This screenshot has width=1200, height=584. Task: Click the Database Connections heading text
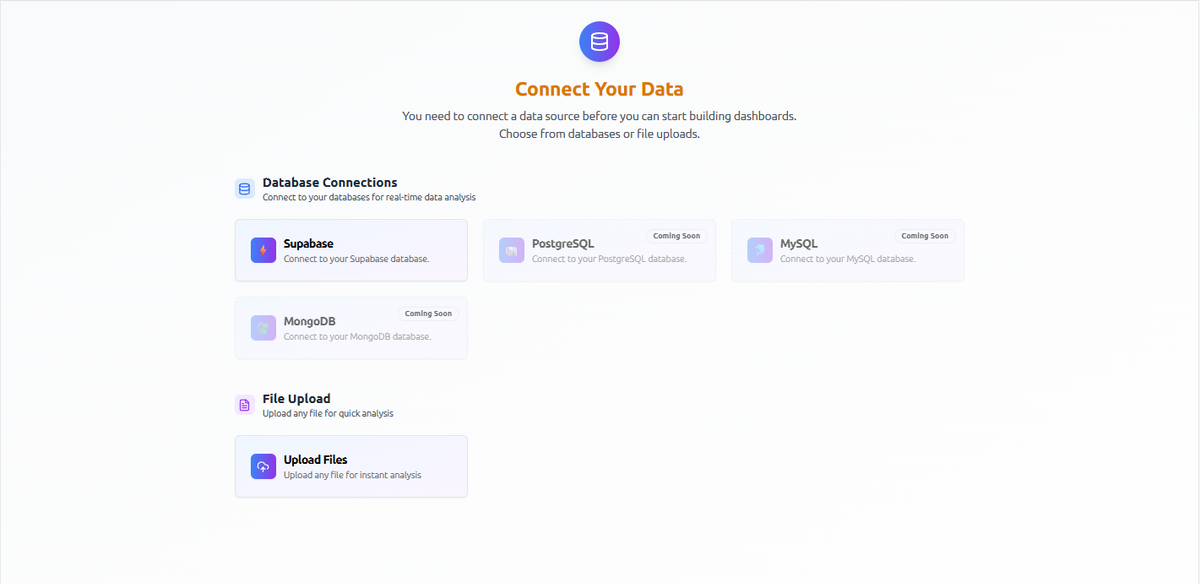330,183
